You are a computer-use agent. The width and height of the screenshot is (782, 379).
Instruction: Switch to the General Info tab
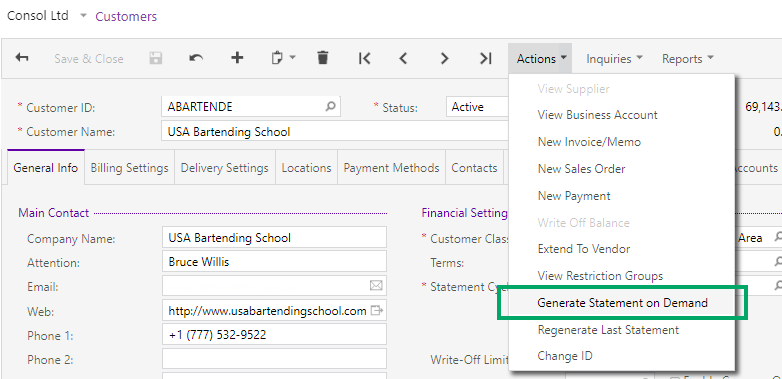[x=46, y=168]
